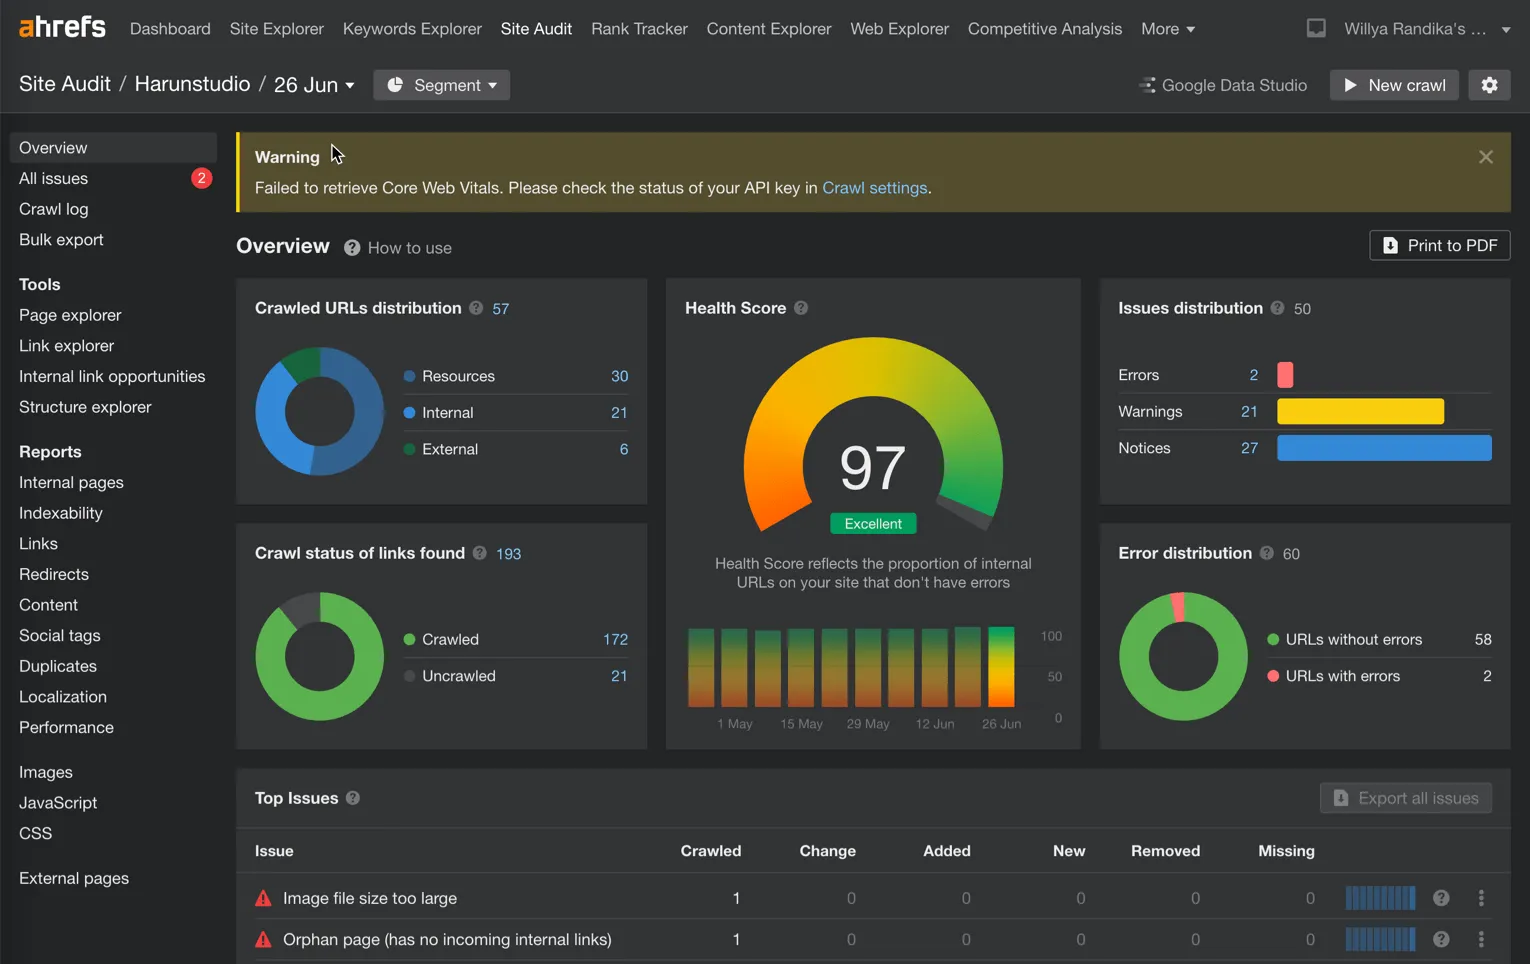The width and height of the screenshot is (1530, 964).
Task: Open Site Explorer
Action: click(x=277, y=29)
